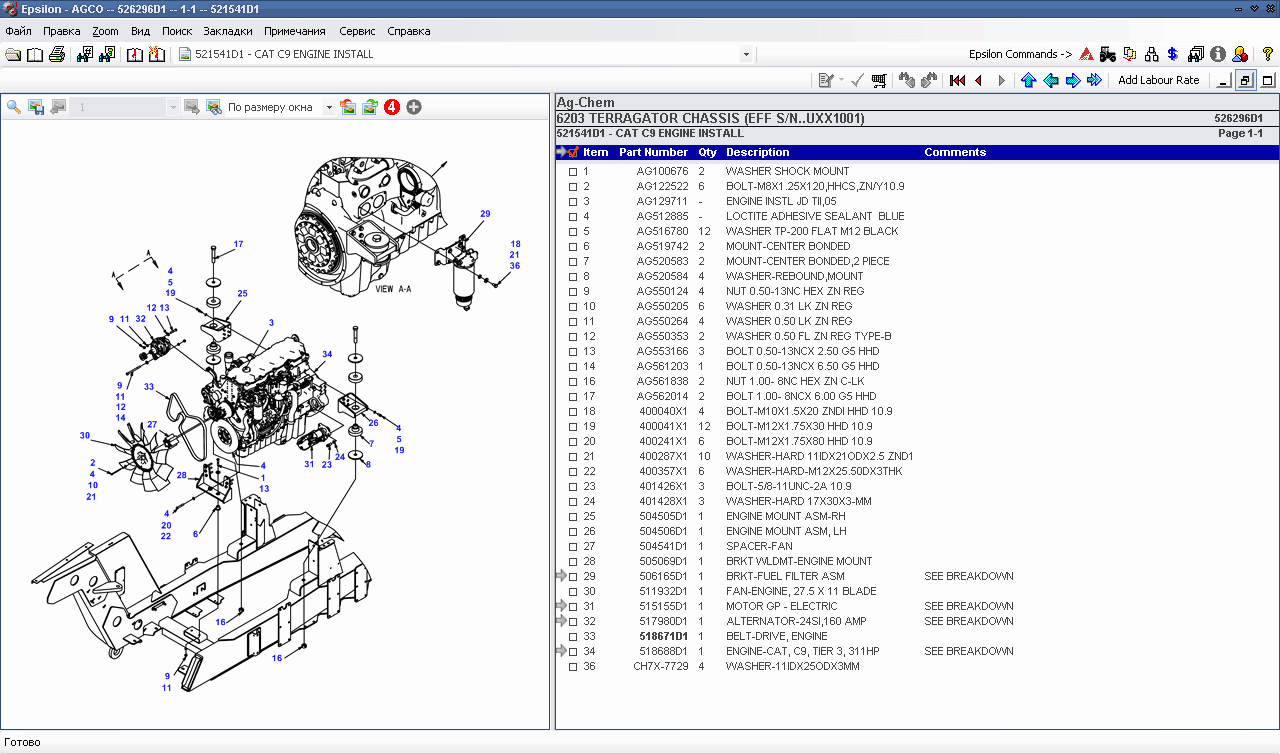Click the Add Labour Rate button

coord(1158,80)
